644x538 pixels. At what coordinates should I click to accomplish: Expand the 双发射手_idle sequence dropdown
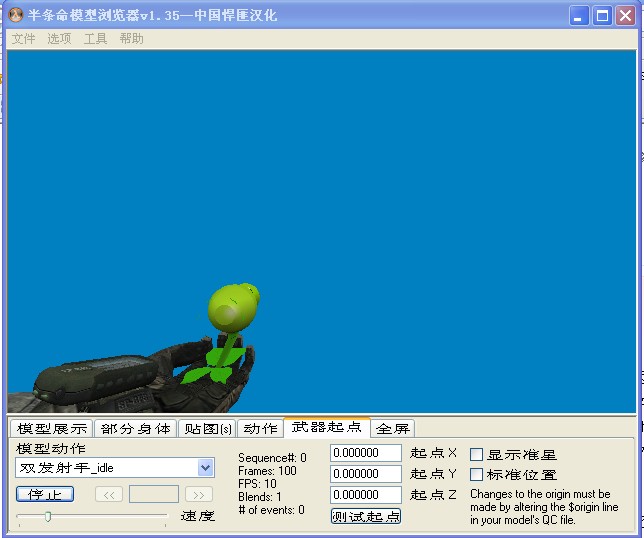coord(205,468)
